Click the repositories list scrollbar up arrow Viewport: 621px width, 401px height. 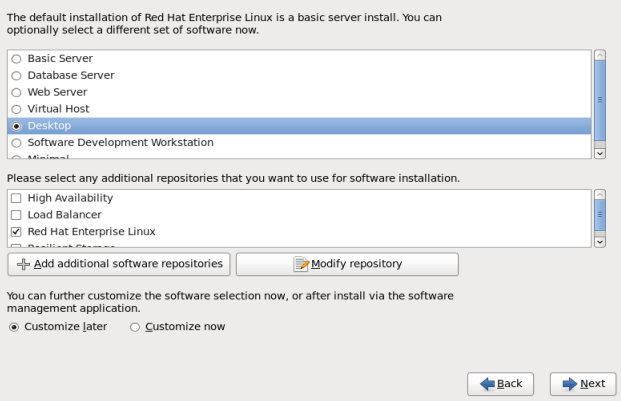point(600,195)
